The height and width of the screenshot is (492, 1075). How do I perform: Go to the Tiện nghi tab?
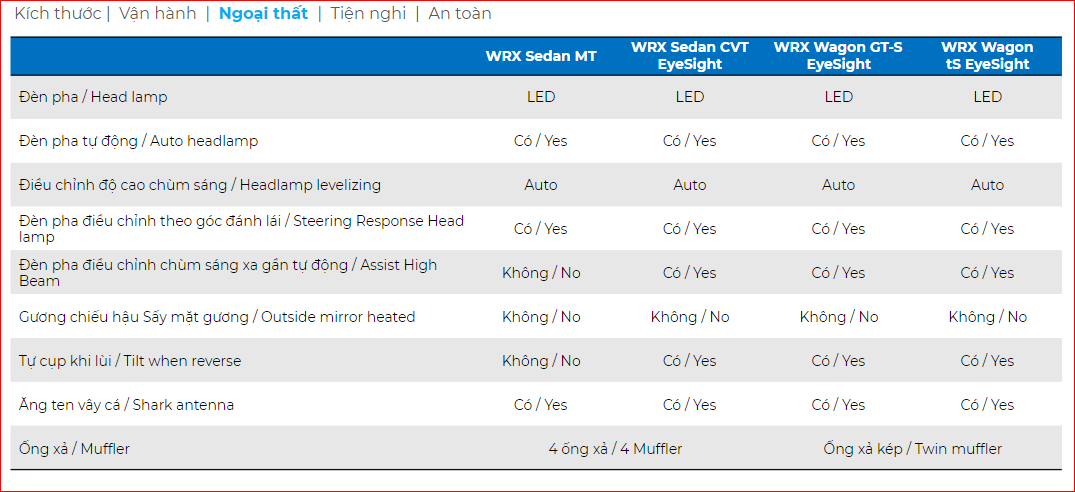368,14
